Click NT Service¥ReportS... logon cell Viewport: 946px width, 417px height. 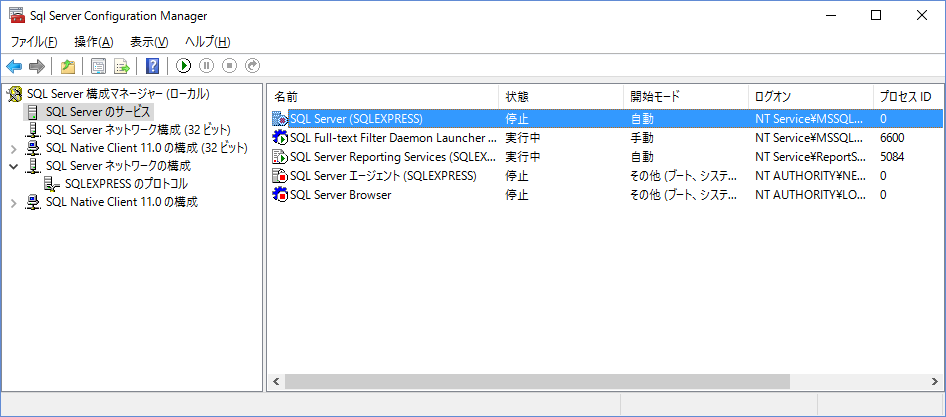pyautogui.click(x=810, y=157)
